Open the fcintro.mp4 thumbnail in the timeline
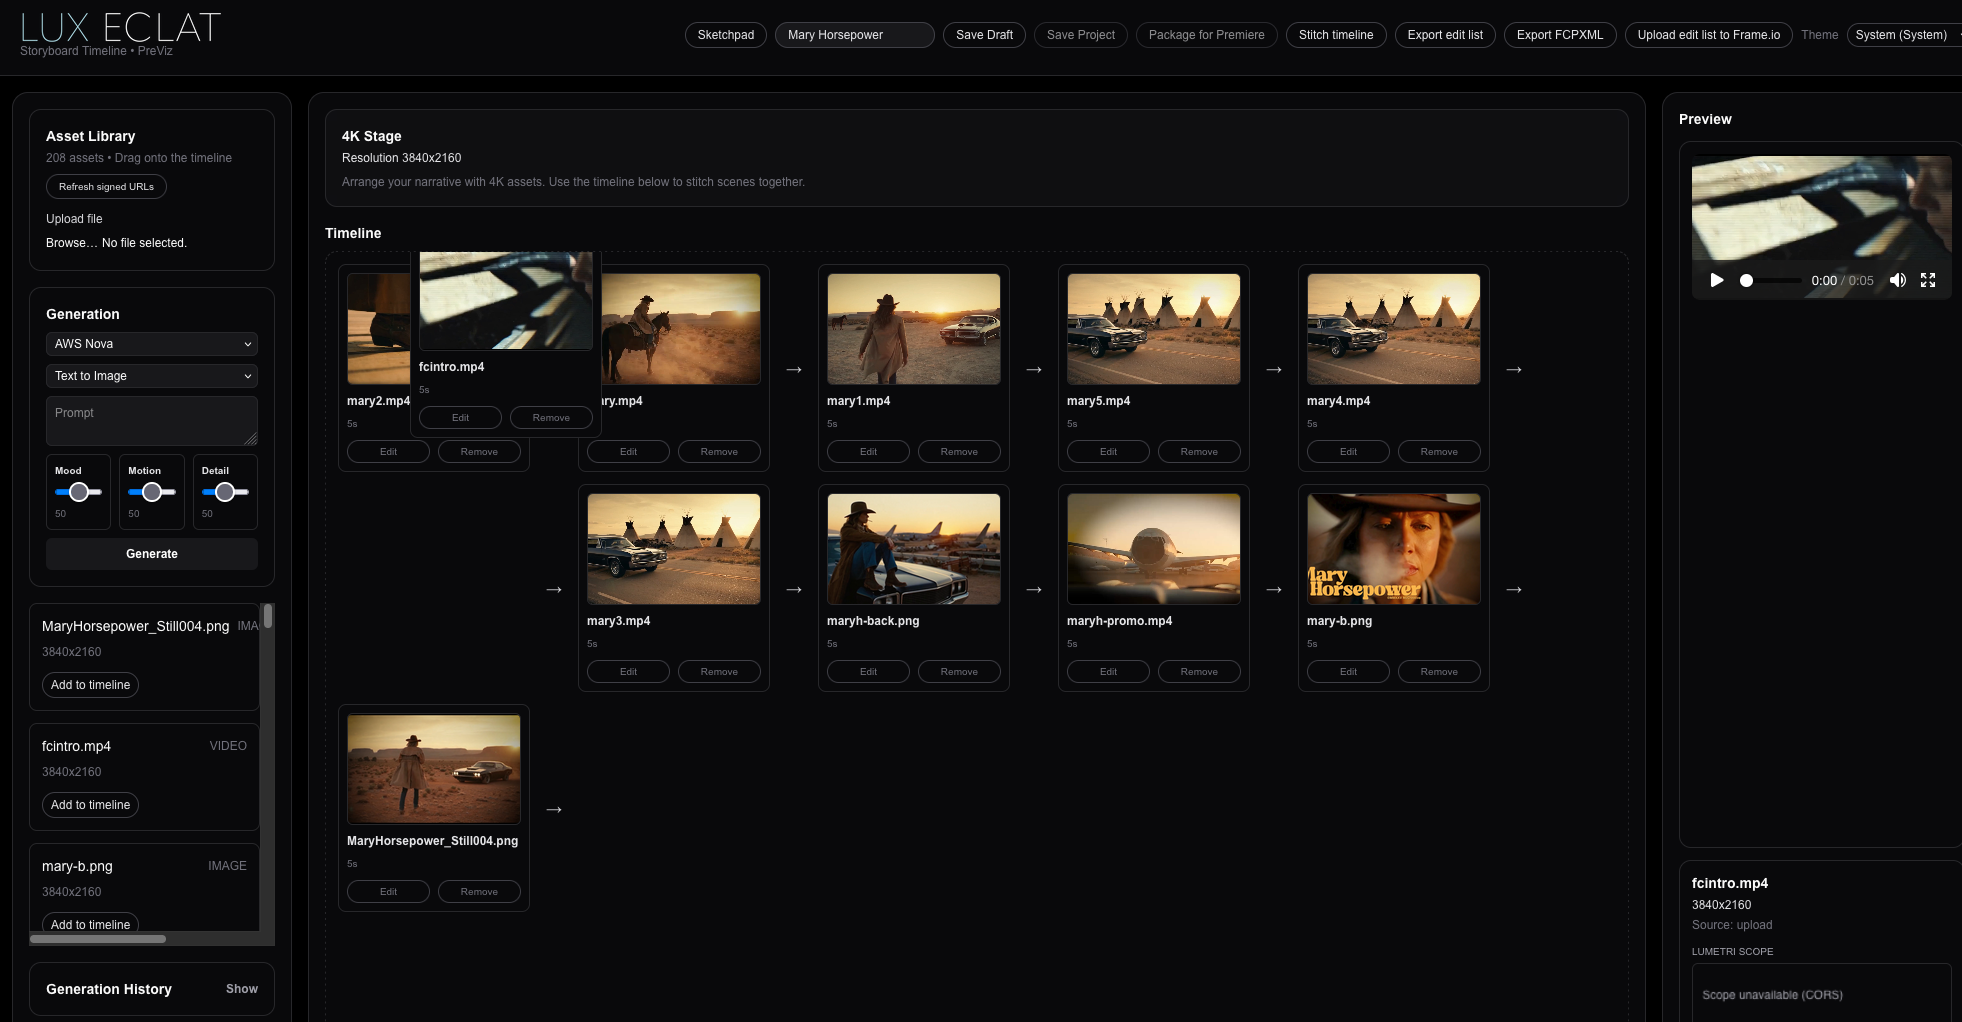Viewport: 1962px width, 1022px height. click(x=505, y=300)
